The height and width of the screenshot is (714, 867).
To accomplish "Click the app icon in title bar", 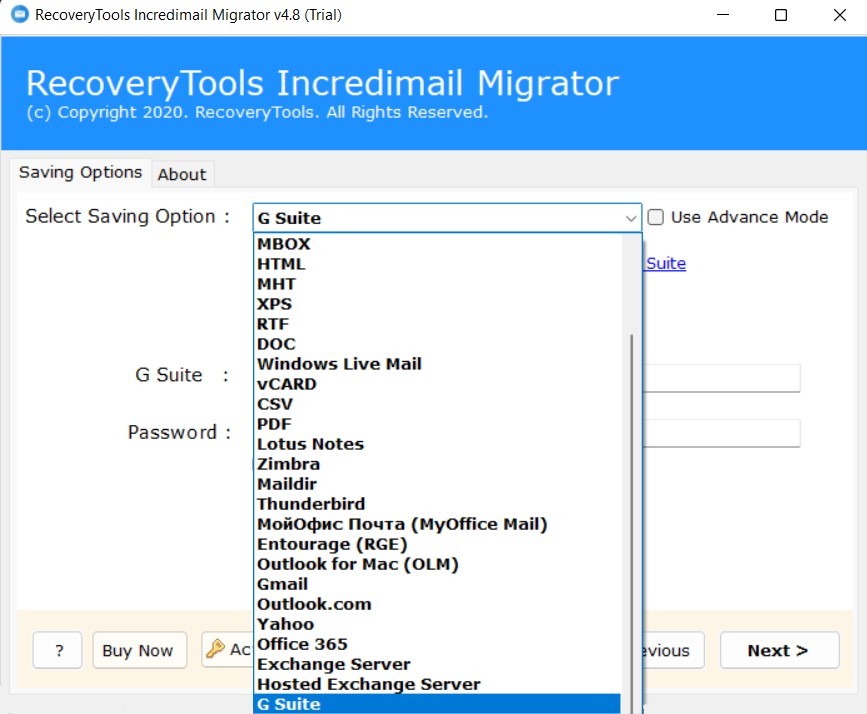I will (x=16, y=15).
